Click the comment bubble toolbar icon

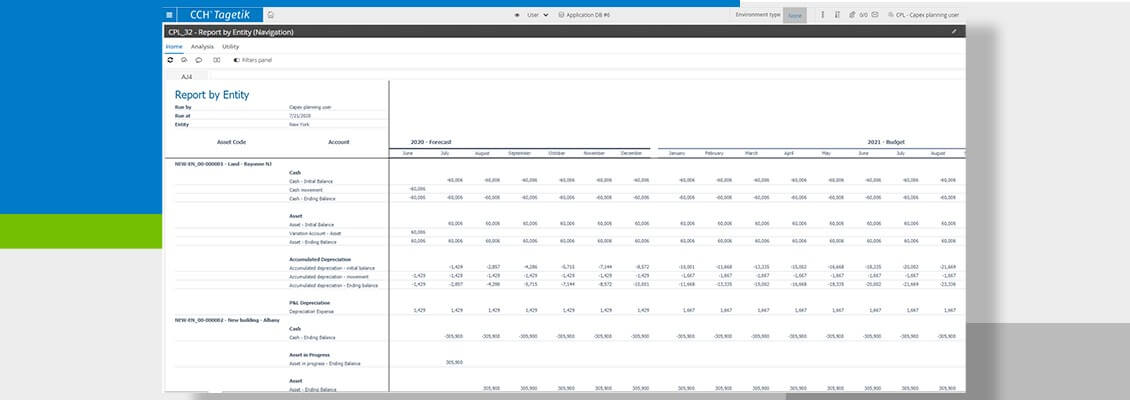tap(198, 60)
